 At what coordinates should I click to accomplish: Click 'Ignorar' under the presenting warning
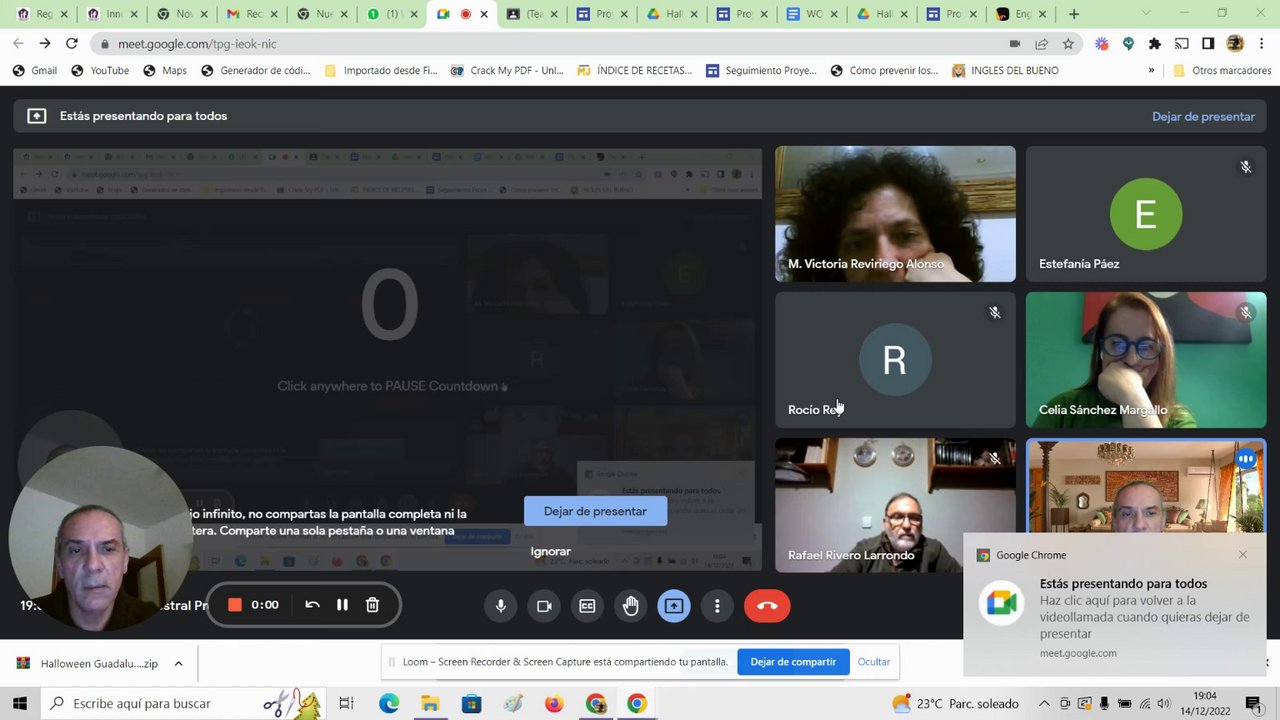pos(551,551)
